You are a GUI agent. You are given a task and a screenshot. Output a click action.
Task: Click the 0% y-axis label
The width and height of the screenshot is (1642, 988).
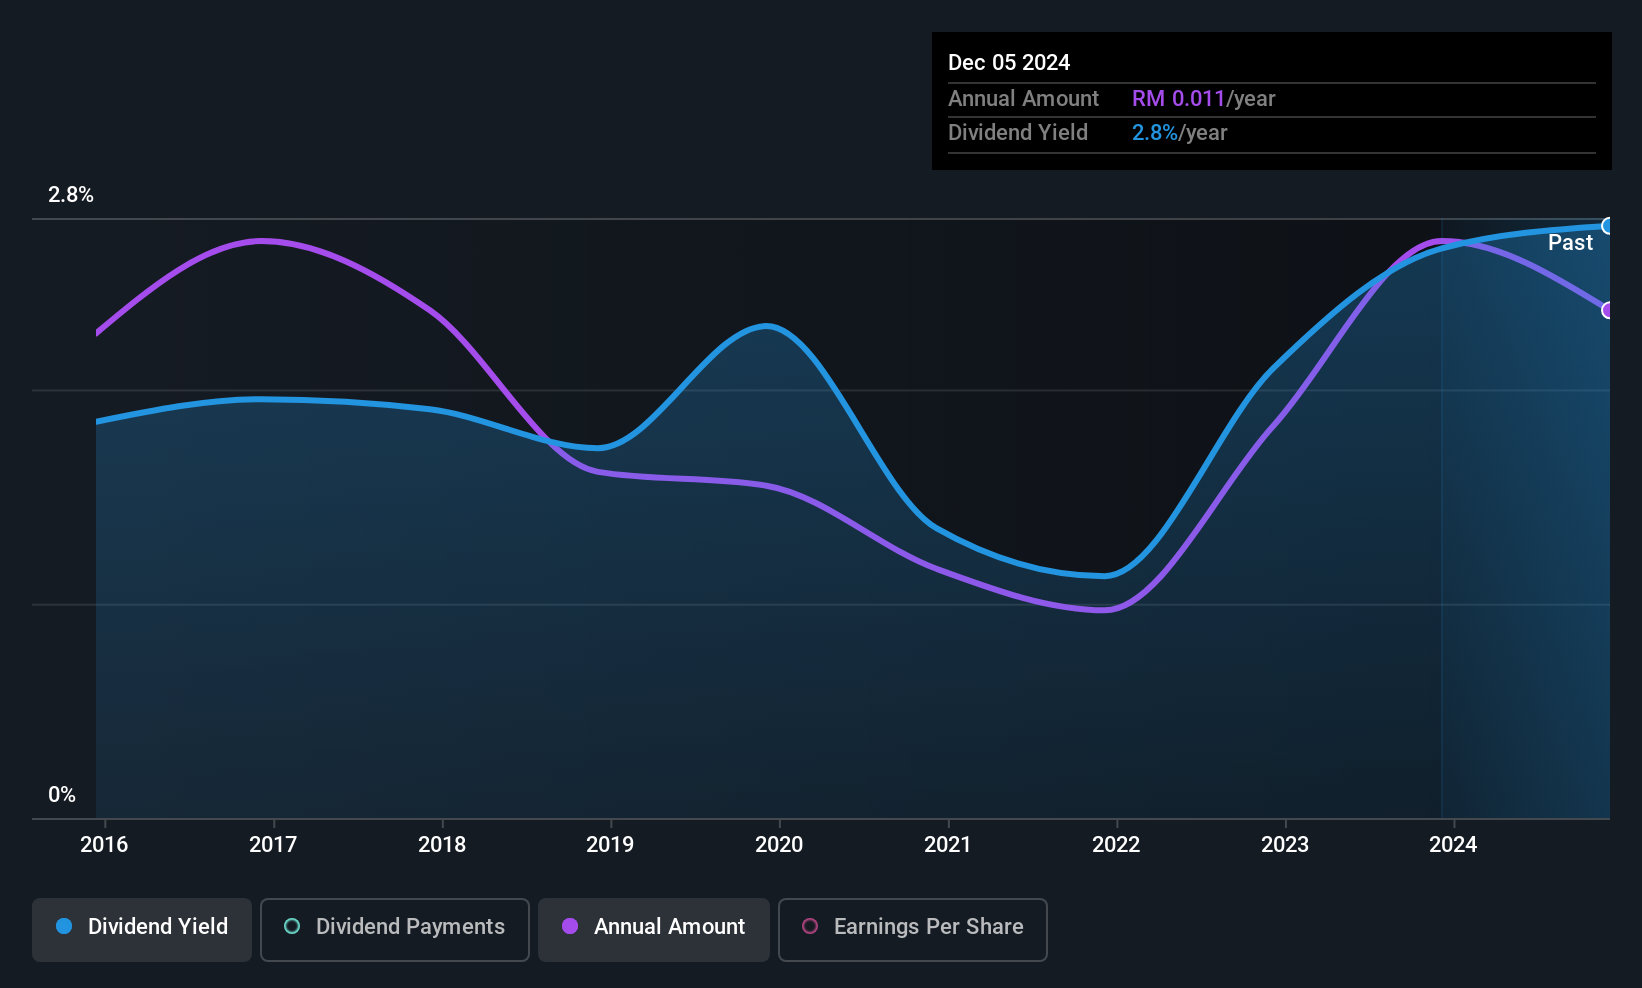62,795
